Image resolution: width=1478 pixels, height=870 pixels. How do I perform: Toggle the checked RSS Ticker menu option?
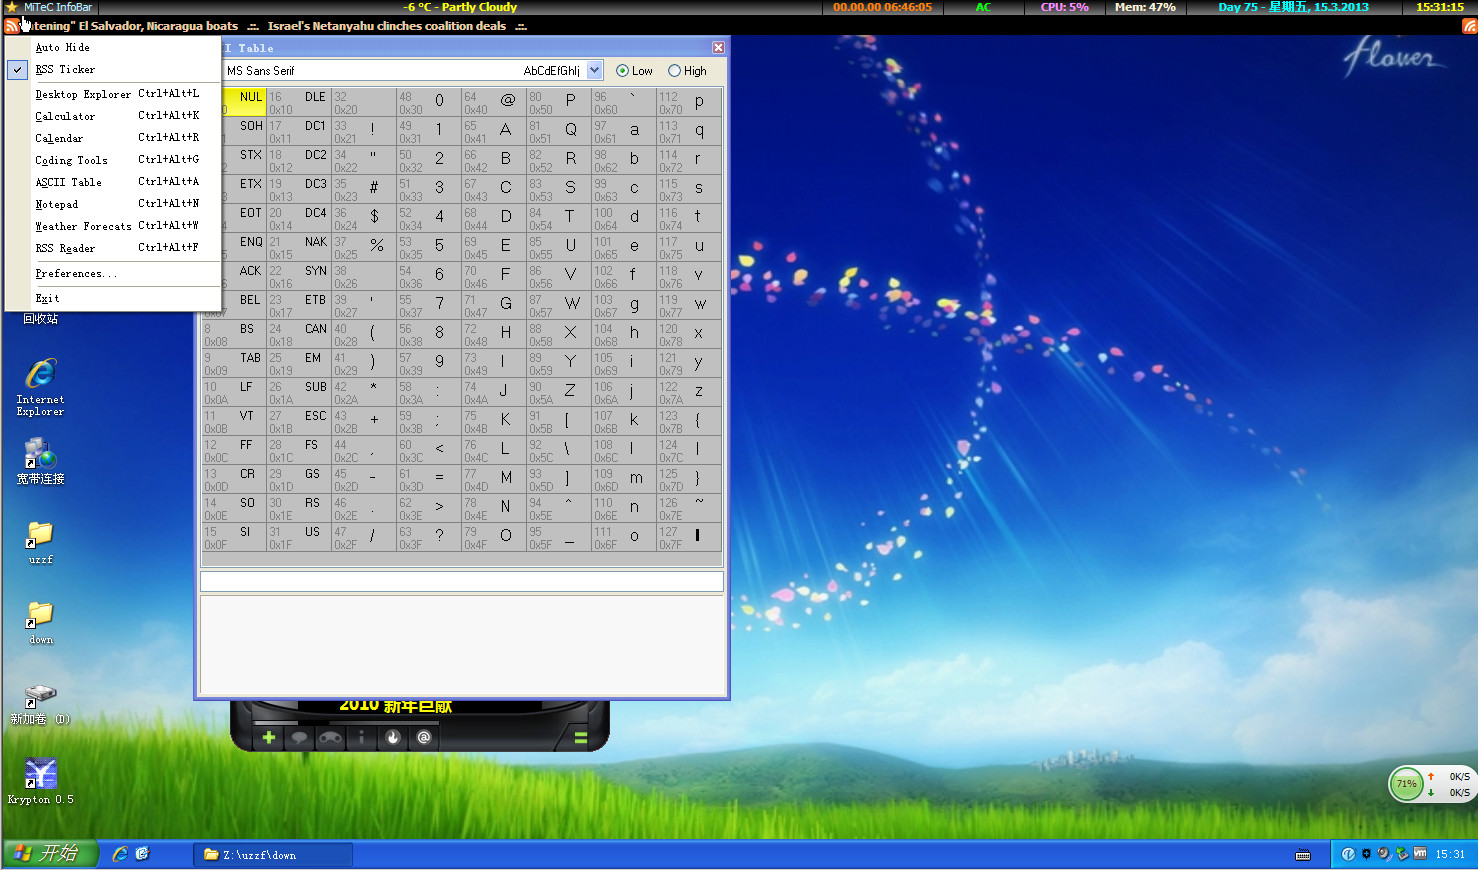point(113,70)
